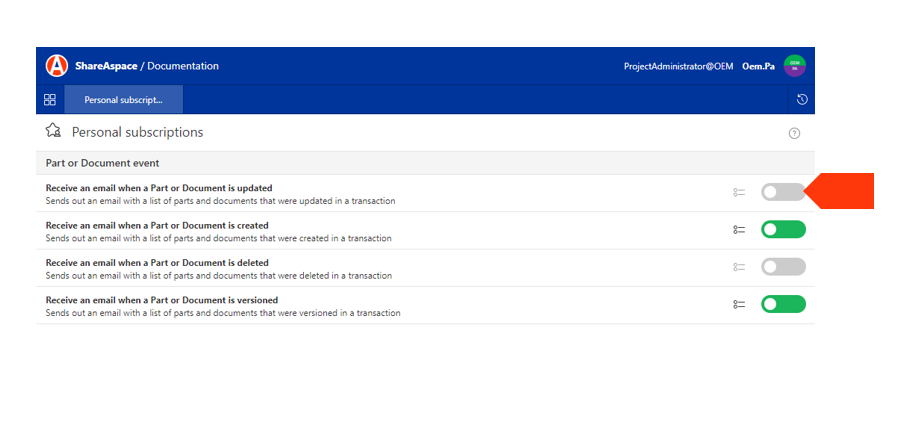Open filter settings icon for created event
898x437 pixels.
point(739,230)
